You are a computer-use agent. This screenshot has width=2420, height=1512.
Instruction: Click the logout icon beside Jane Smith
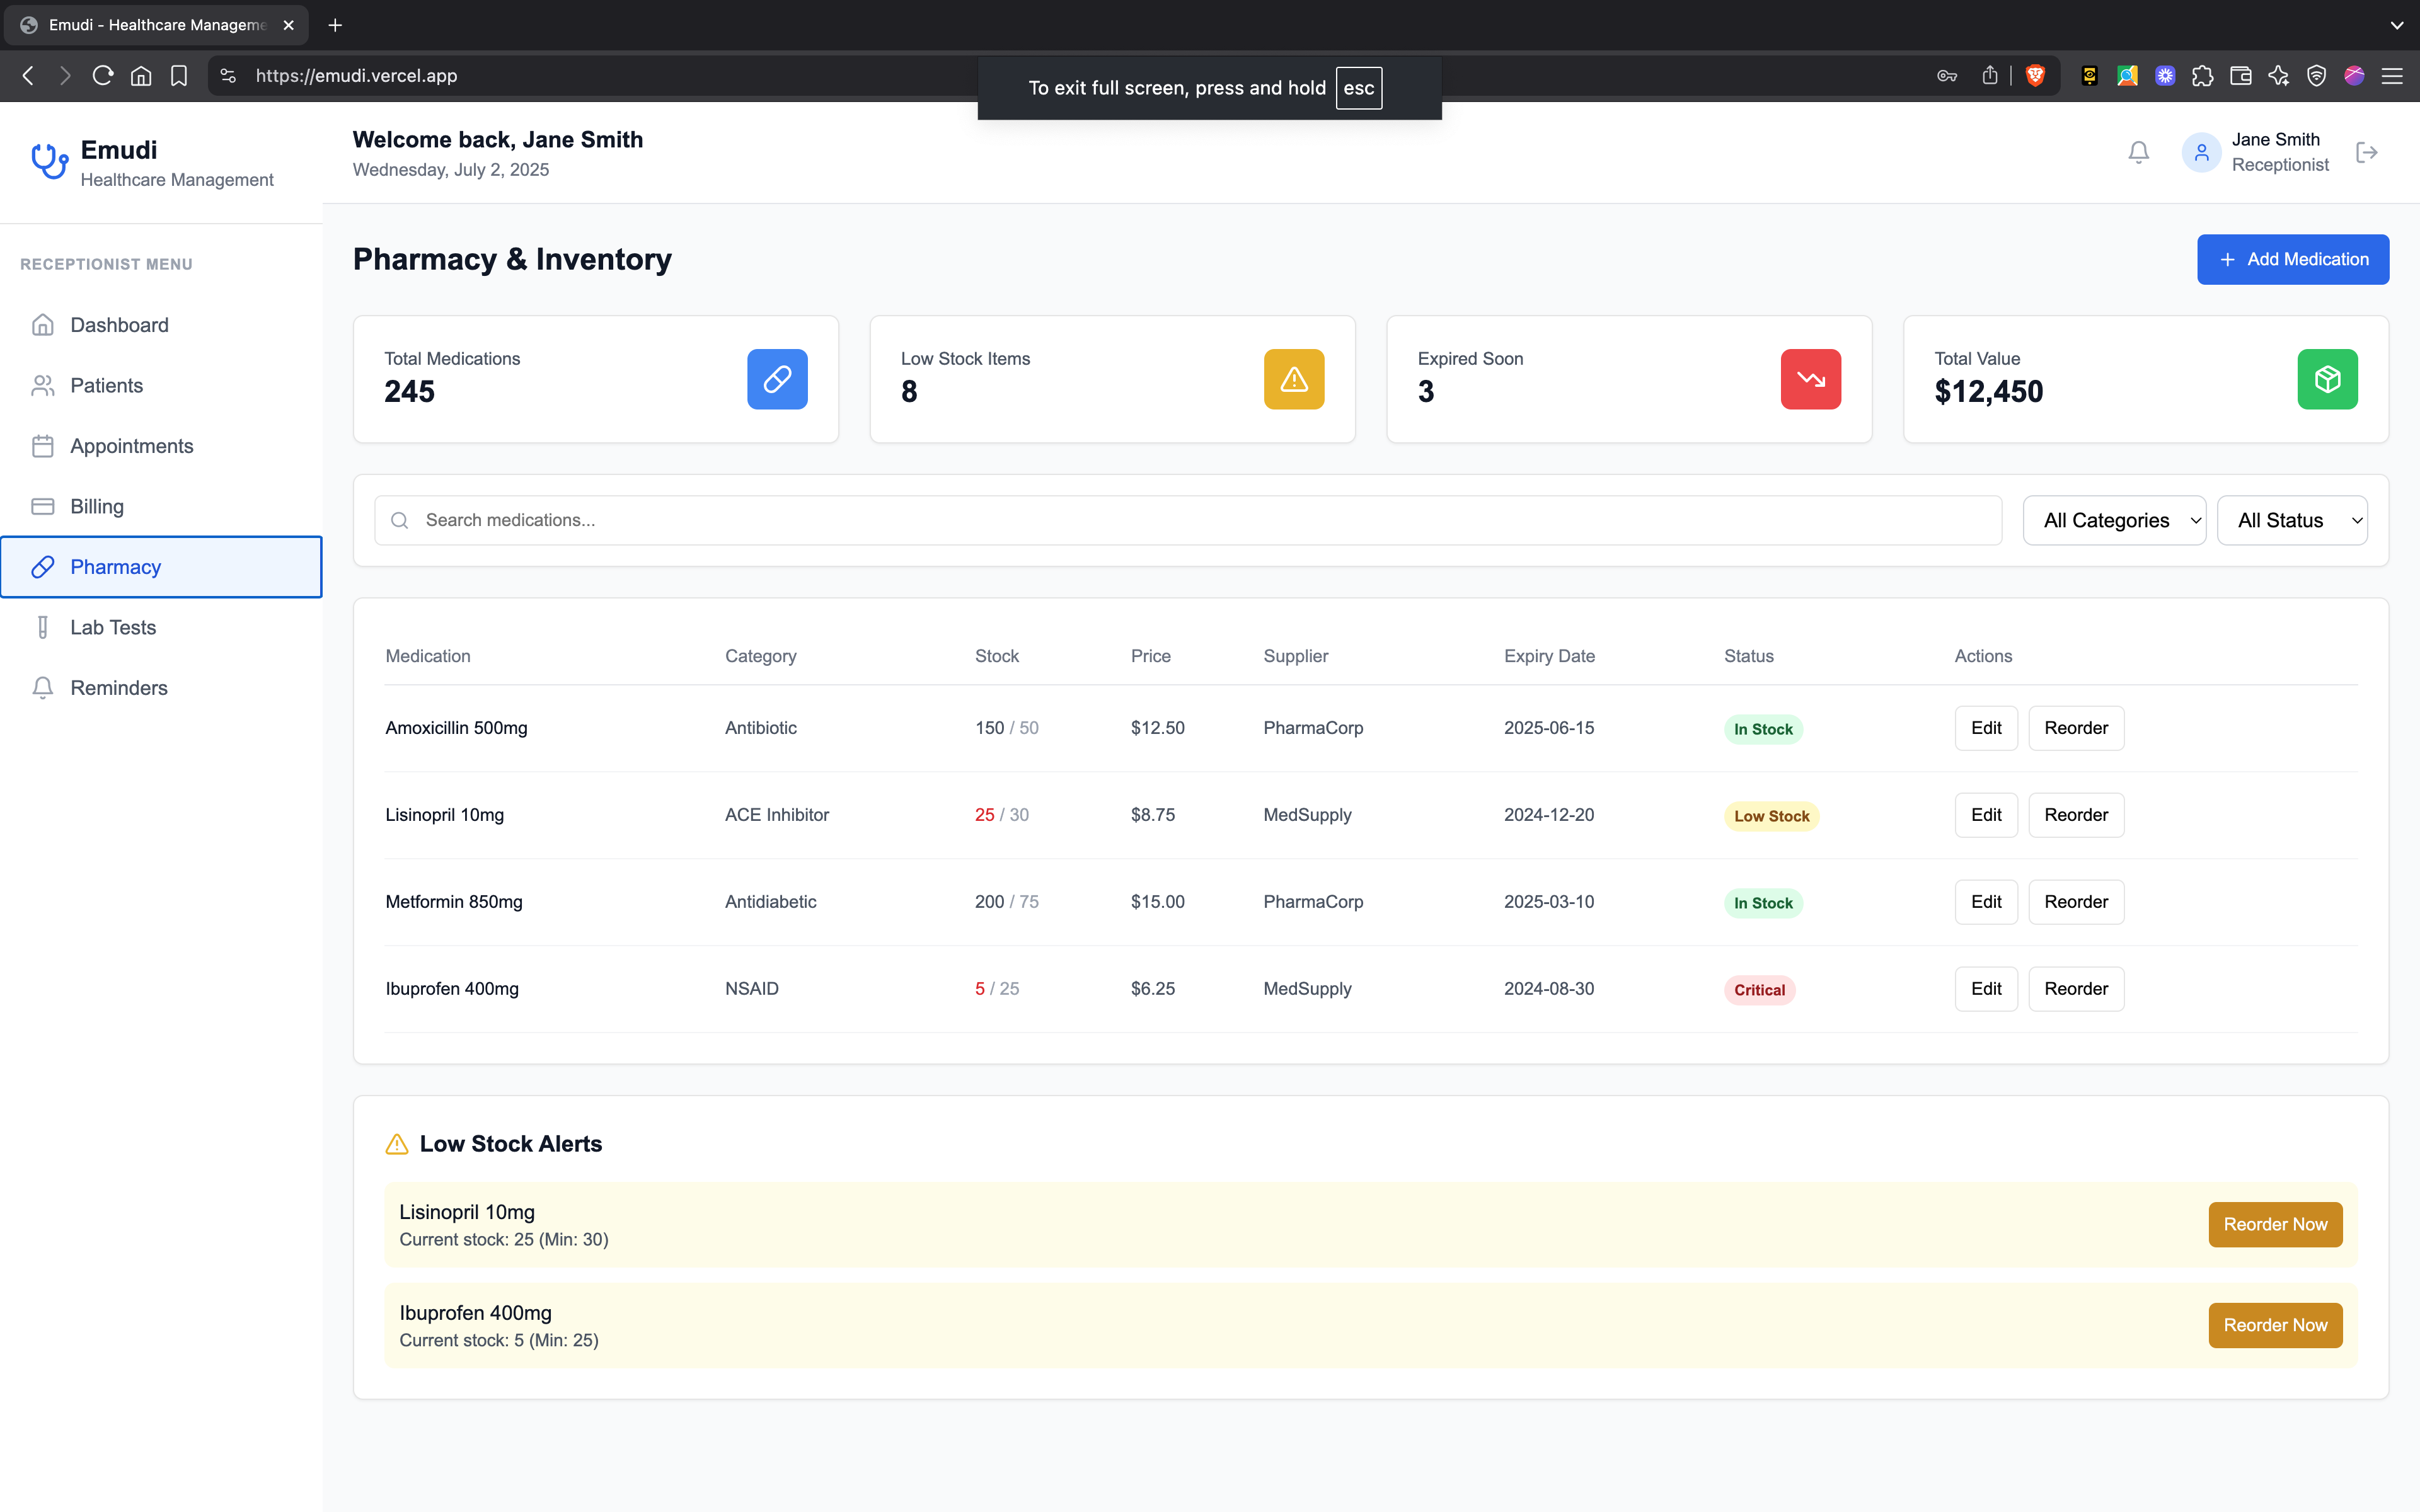click(2366, 152)
